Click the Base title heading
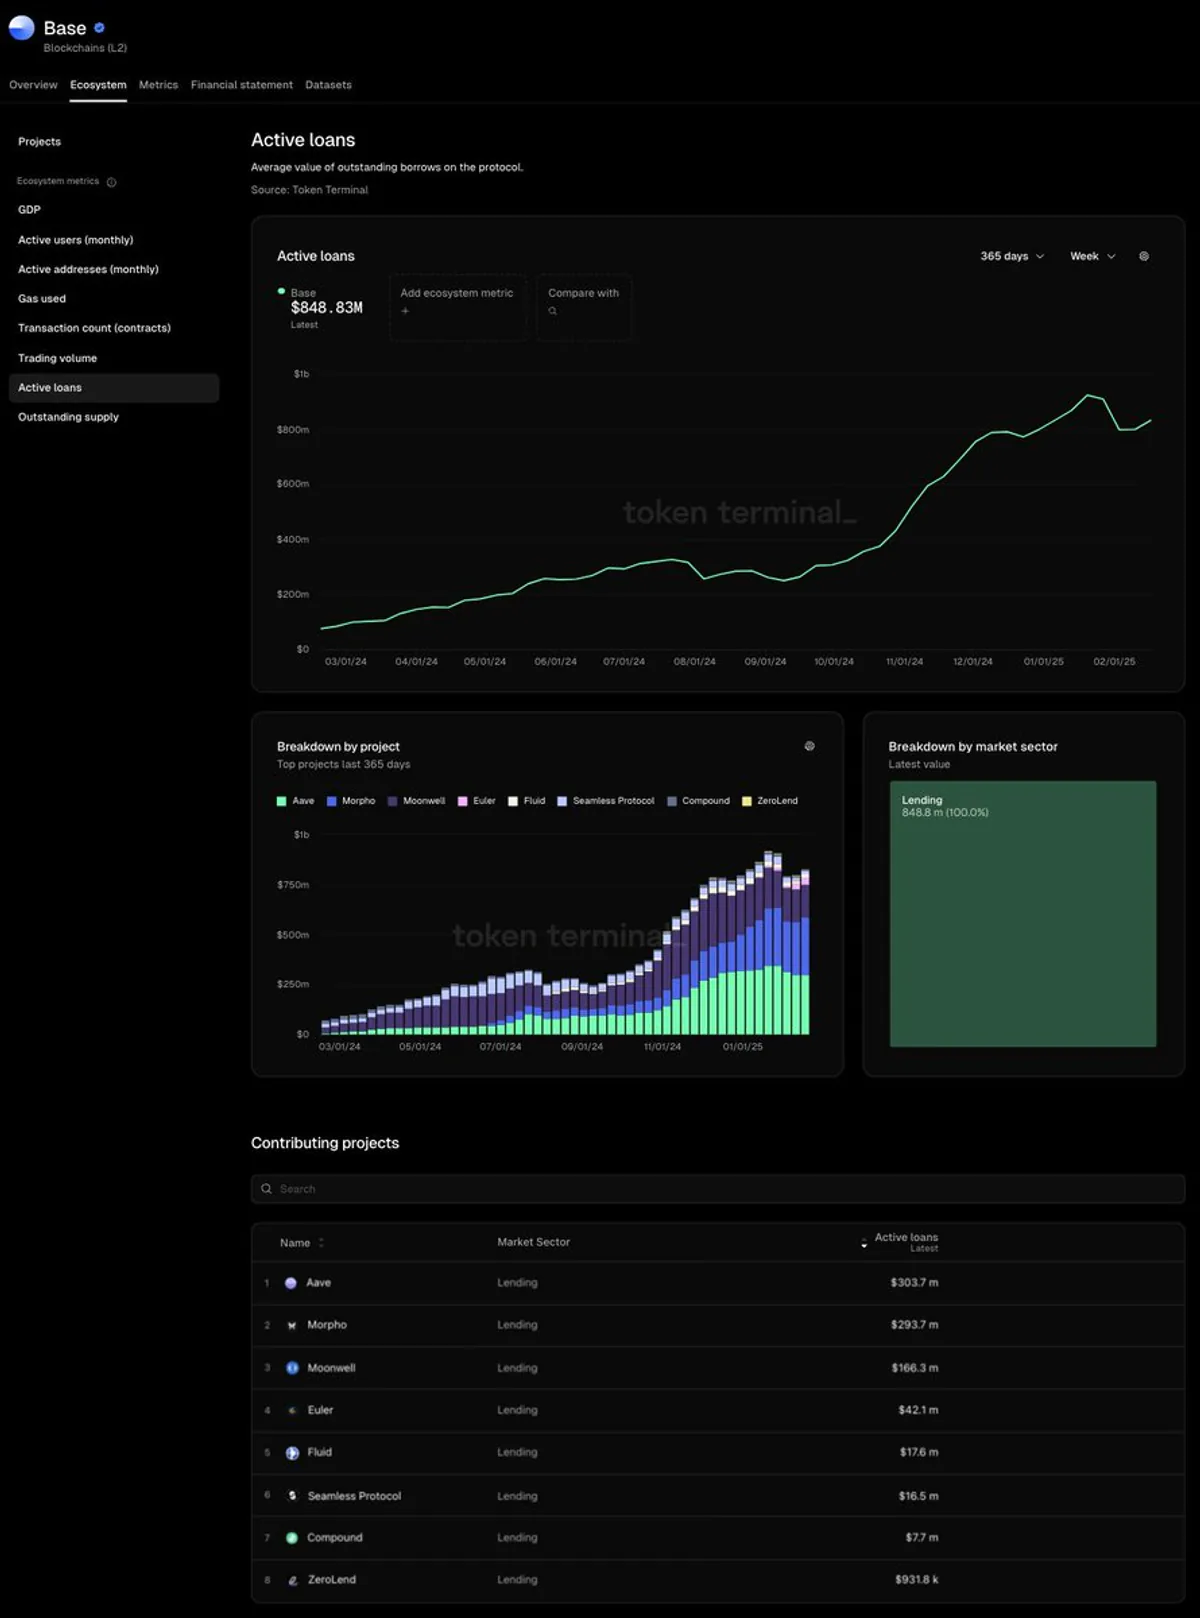Image resolution: width=1200 pixels, height=1618 pixels. [65, 28]
